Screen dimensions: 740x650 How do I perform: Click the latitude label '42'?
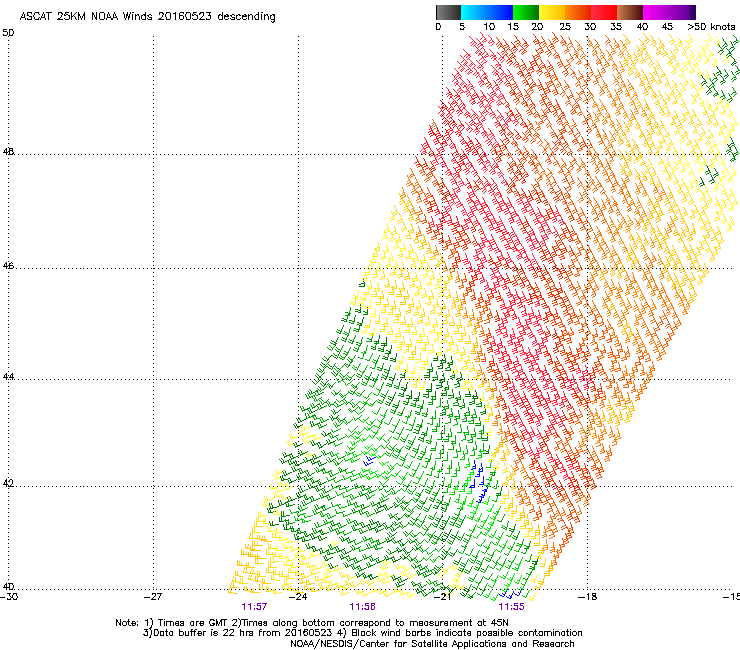(8, 484)
